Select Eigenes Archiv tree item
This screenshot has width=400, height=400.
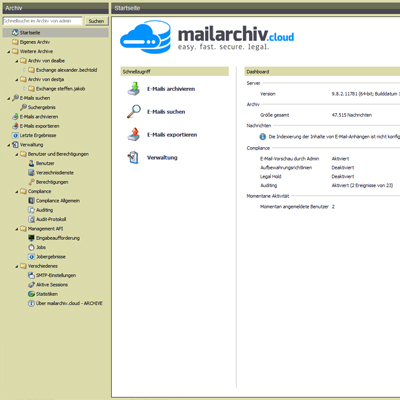click(35, 42)
